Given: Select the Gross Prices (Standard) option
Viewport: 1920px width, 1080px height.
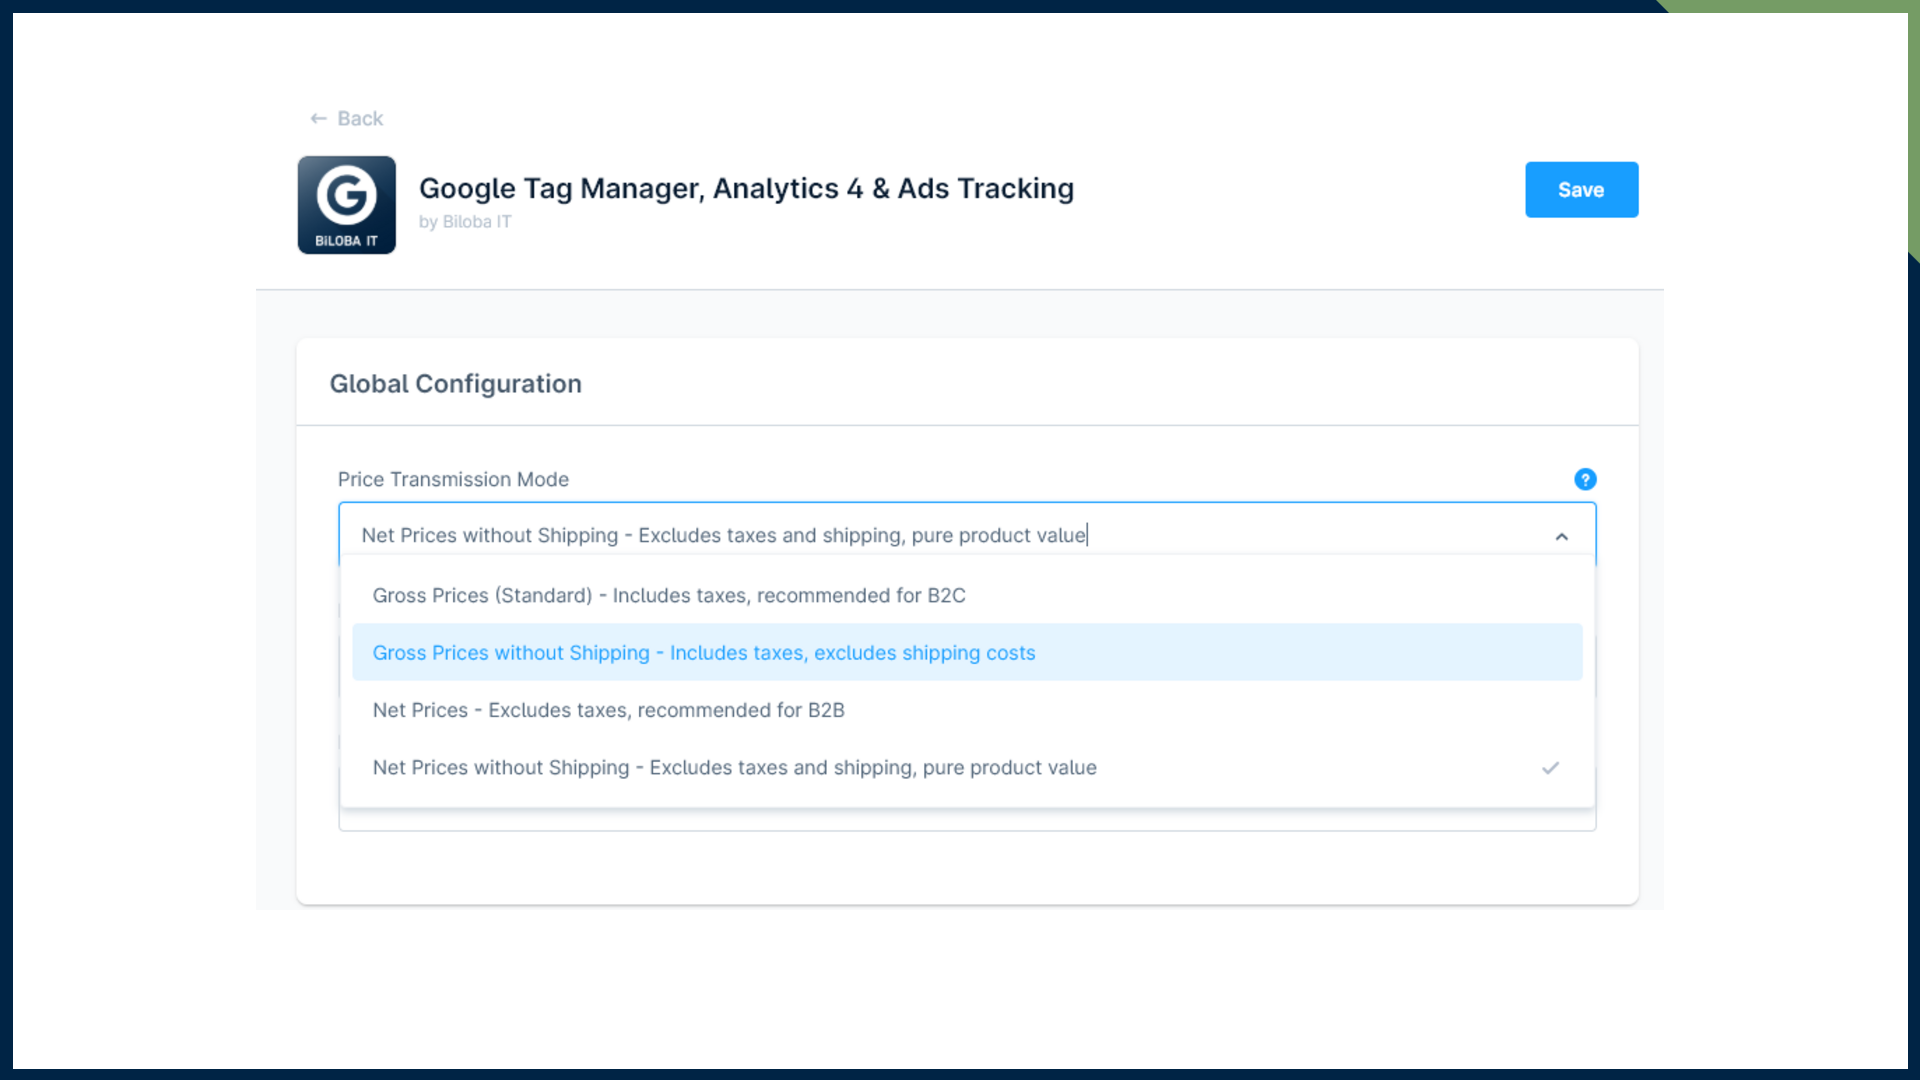Looking at the screenshot, I should tap(668, 596).
